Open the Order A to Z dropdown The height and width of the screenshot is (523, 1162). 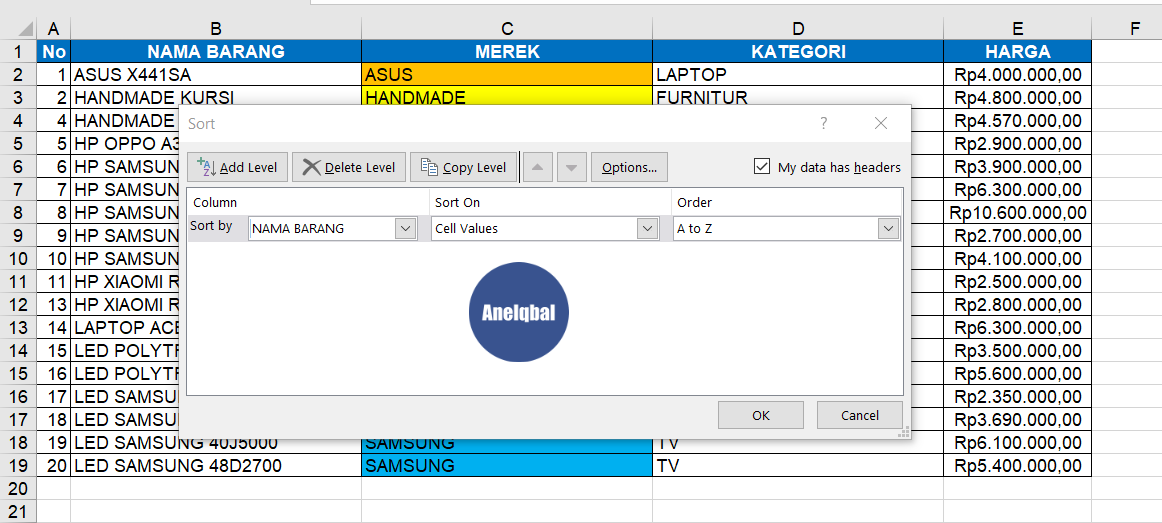tap(889, 228)
